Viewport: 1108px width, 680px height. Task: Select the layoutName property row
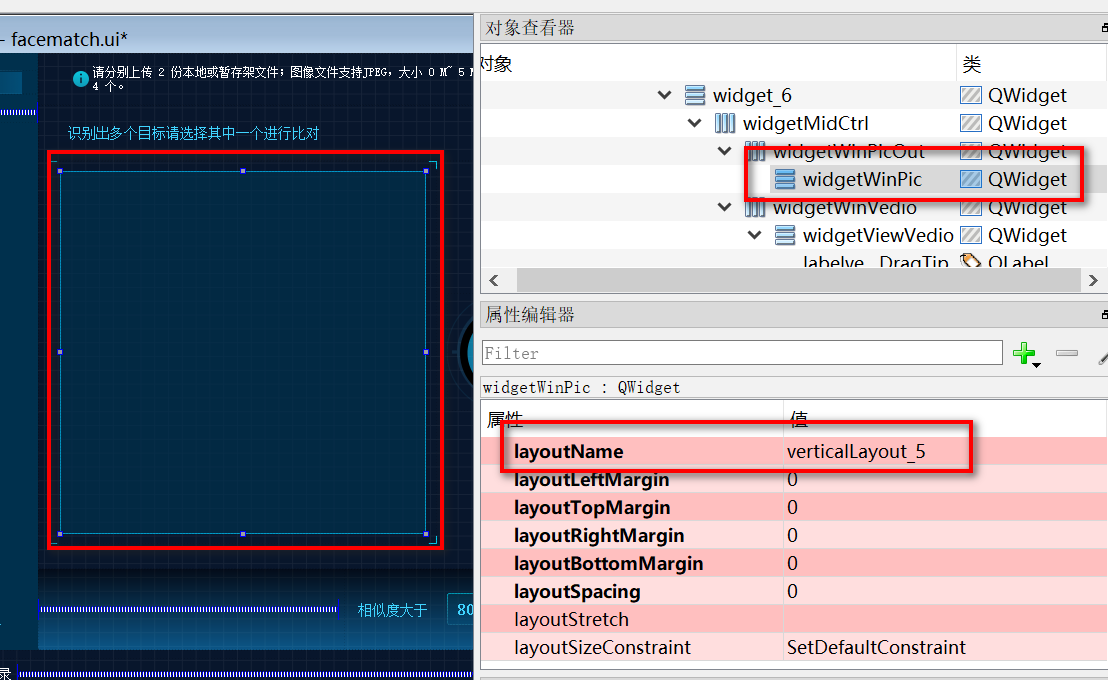(x=794, y=451)
